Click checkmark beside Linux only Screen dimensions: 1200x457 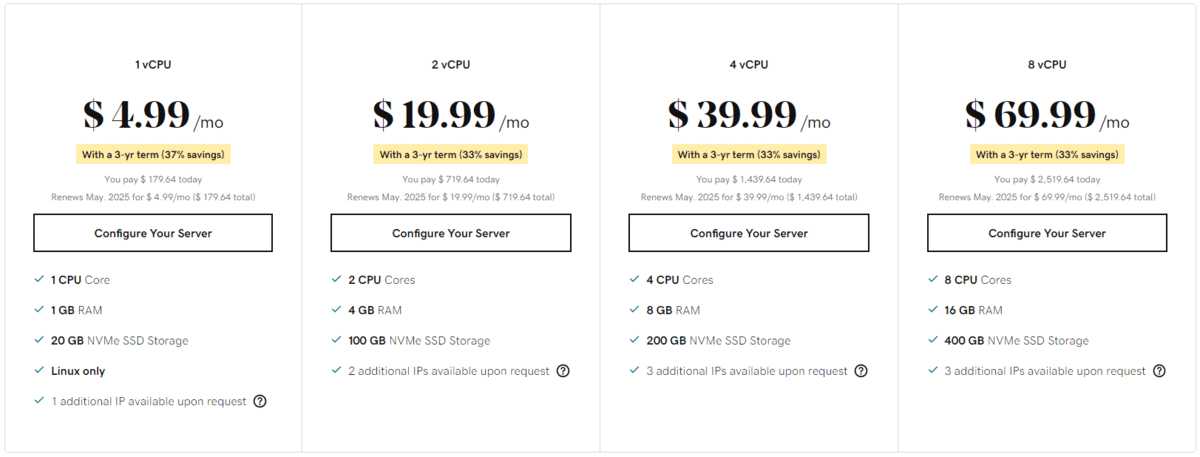[x=39, y=371]
